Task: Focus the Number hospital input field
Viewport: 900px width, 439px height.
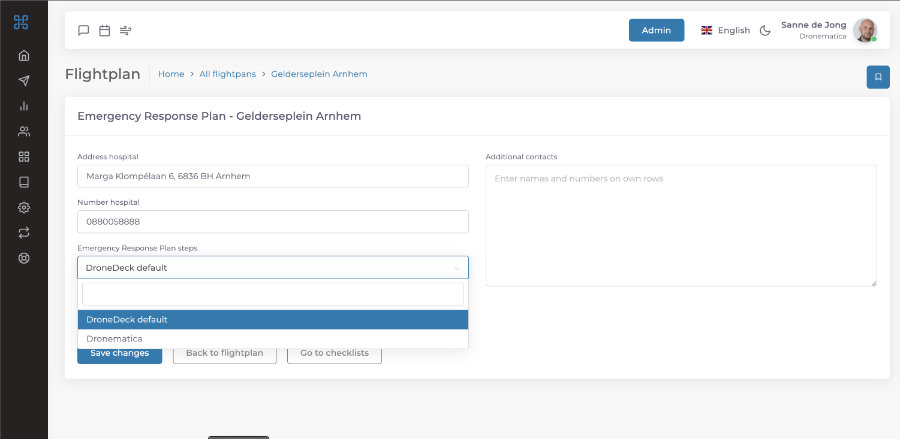Action: point(272,222)
